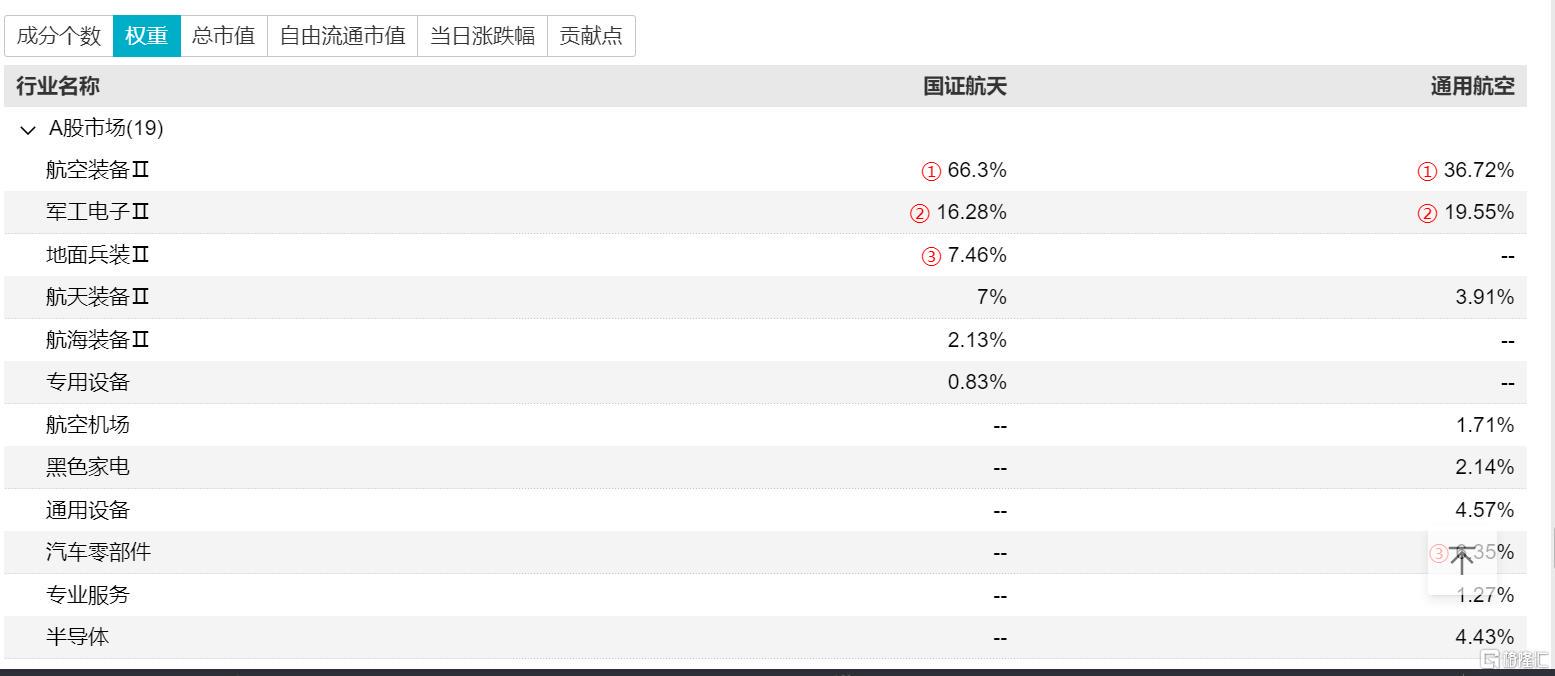
Task: Switch to 自由流通市值 tab
Action: (x=342, y=36)
